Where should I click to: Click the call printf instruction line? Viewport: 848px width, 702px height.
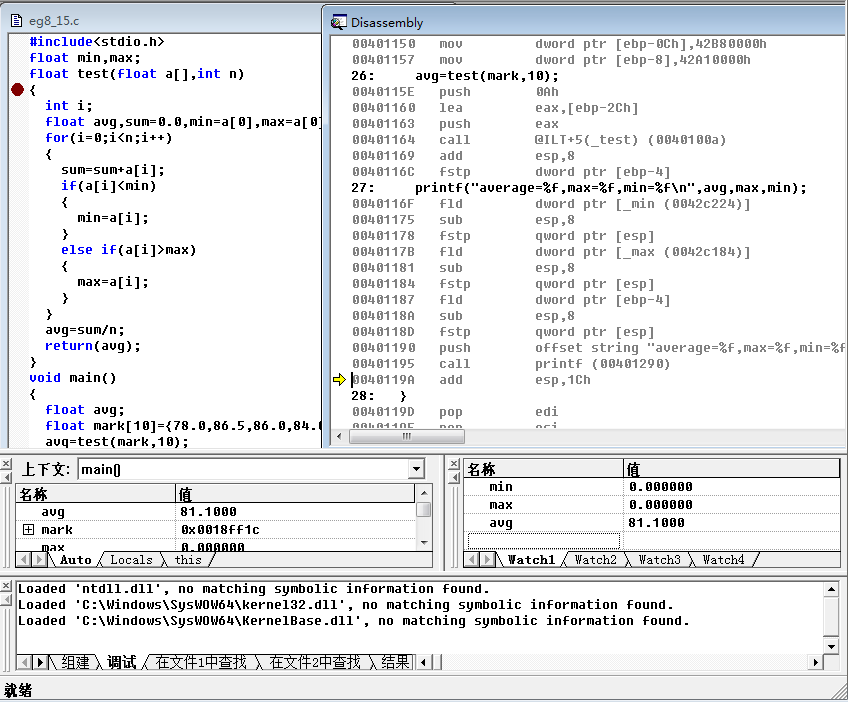[x=511, y=364]
